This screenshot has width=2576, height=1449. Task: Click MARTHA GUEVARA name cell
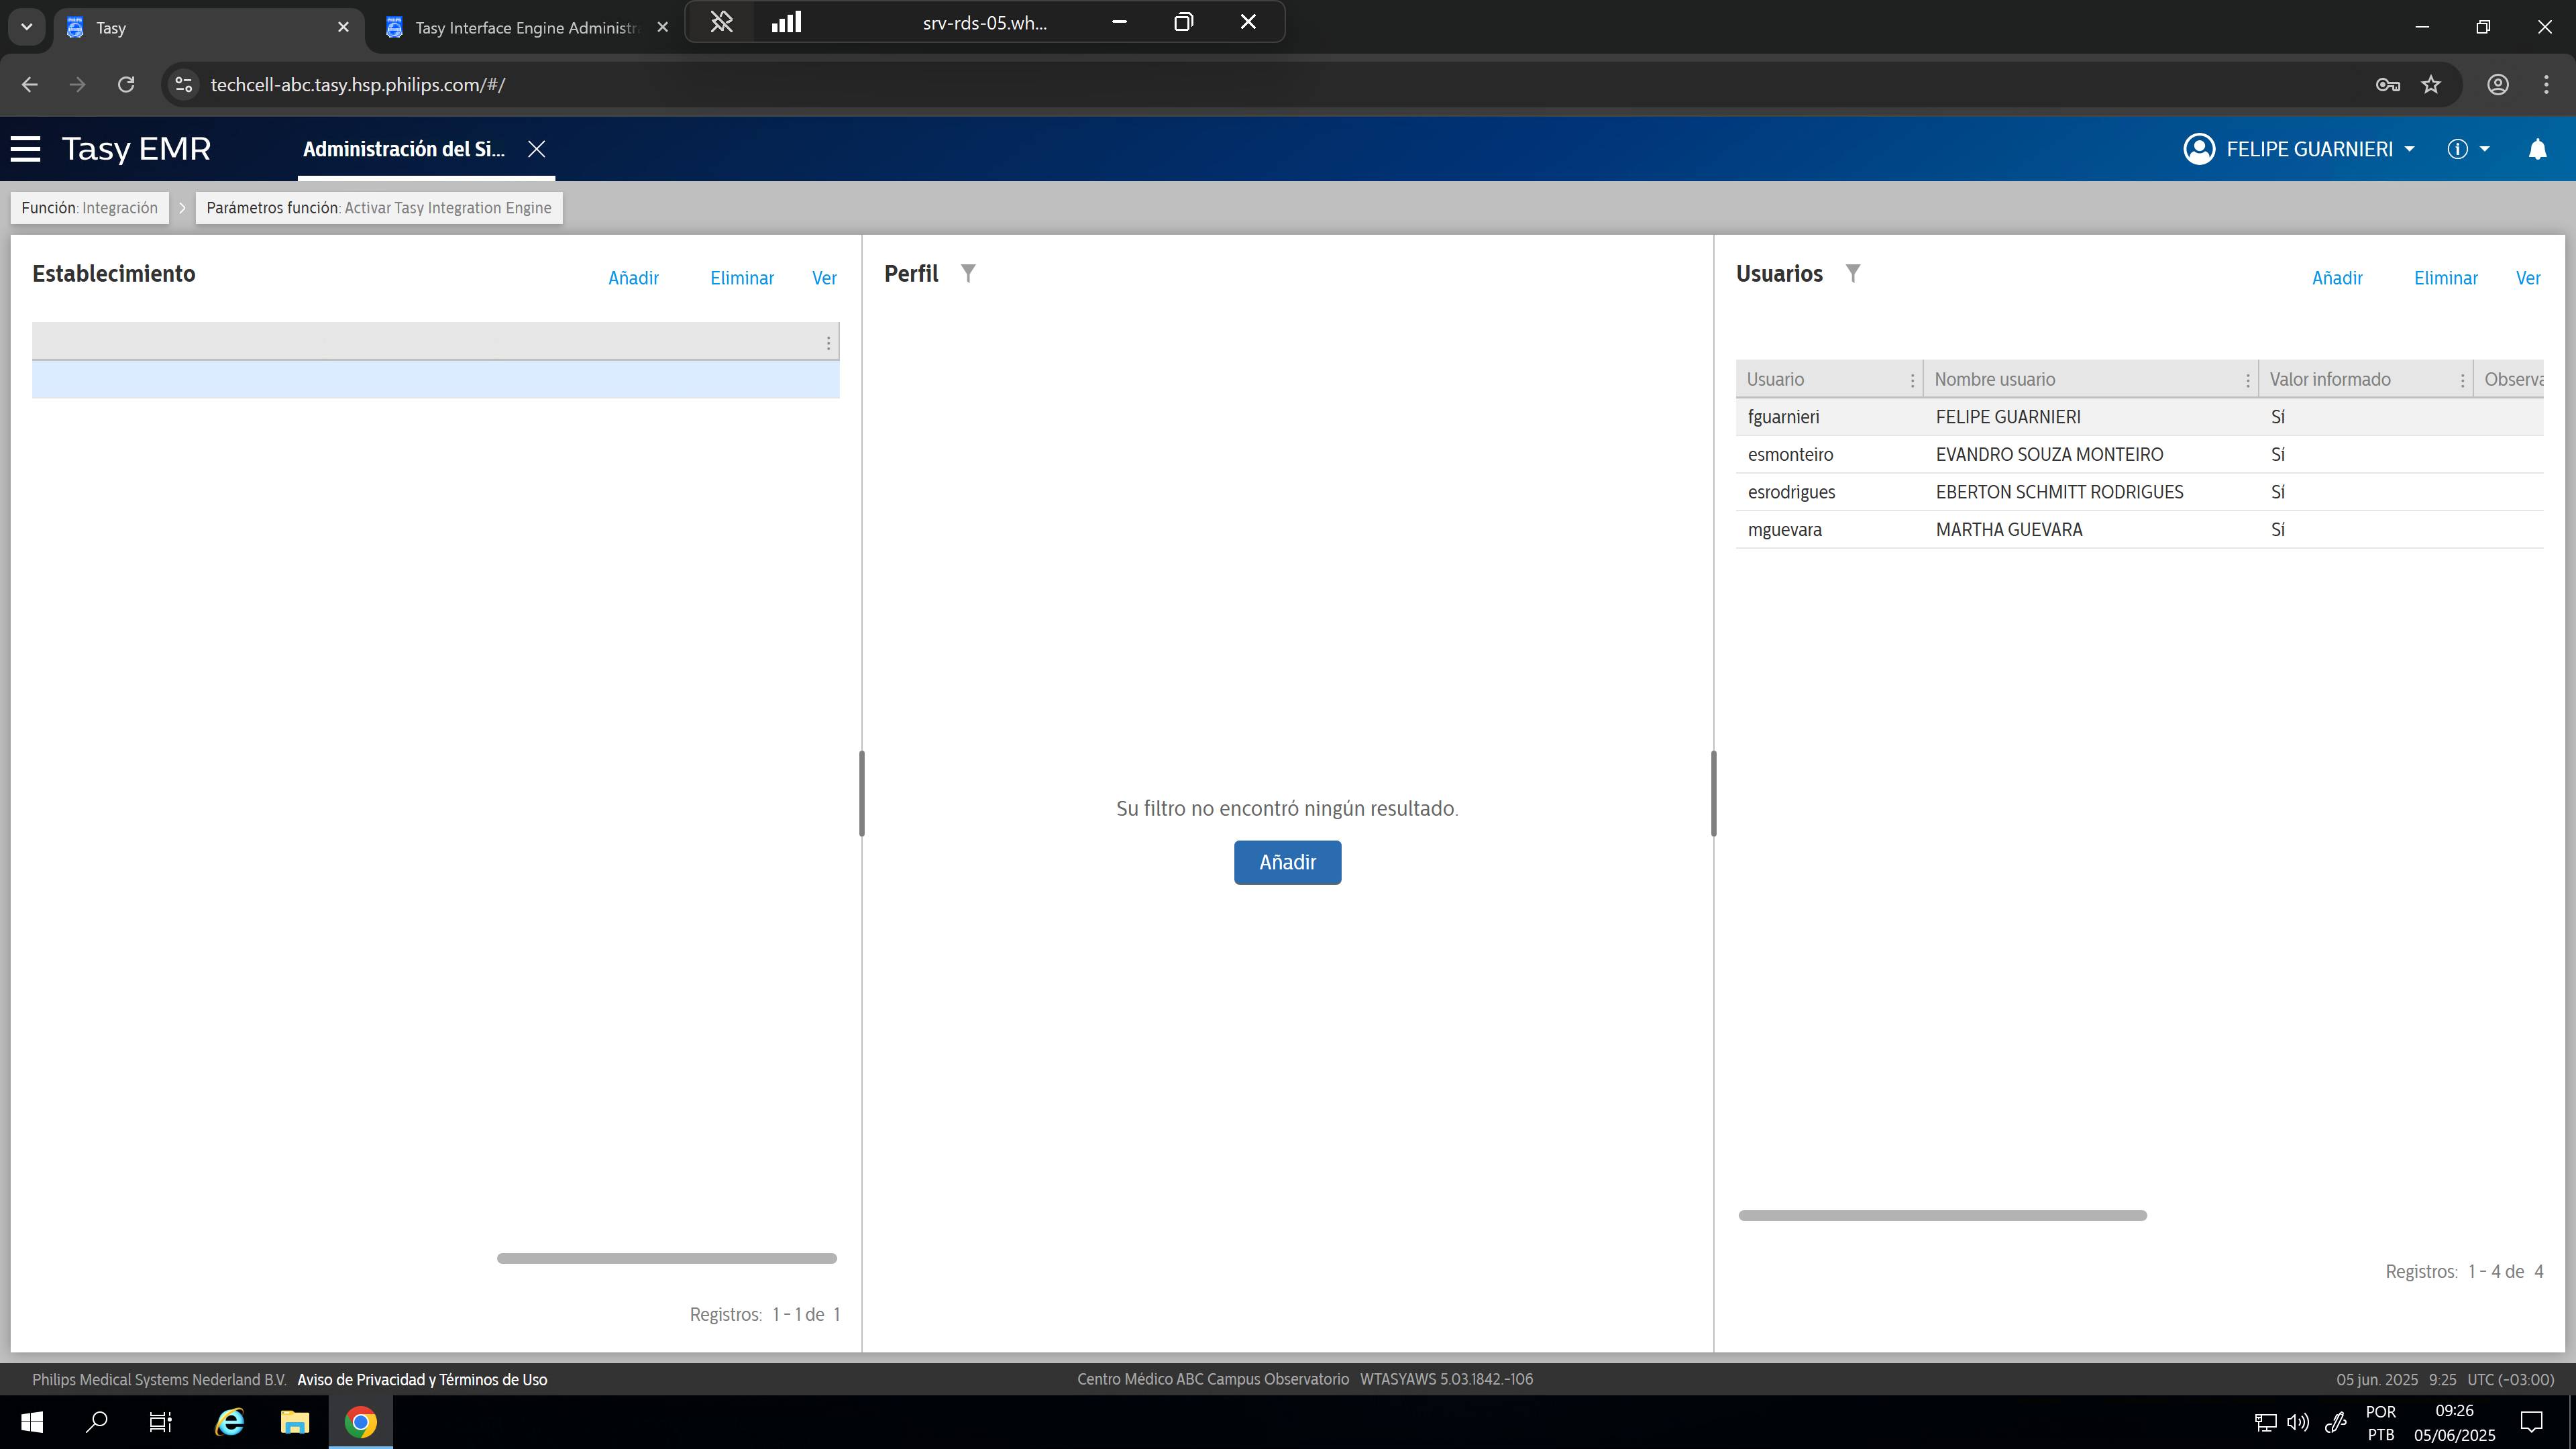pyautogui.click(x=2009, y=529)
